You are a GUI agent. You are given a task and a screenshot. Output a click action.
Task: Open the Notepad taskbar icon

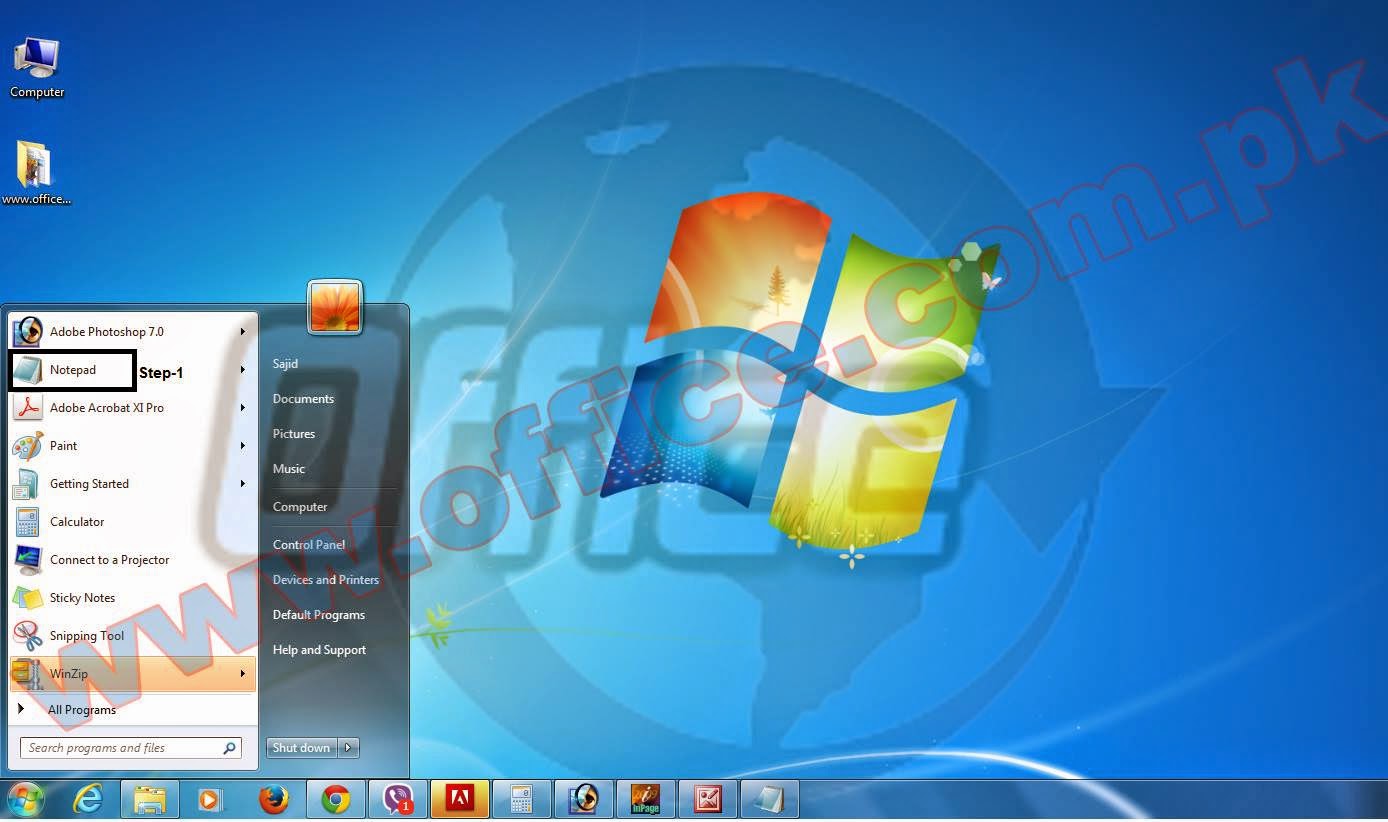point(769,800)
